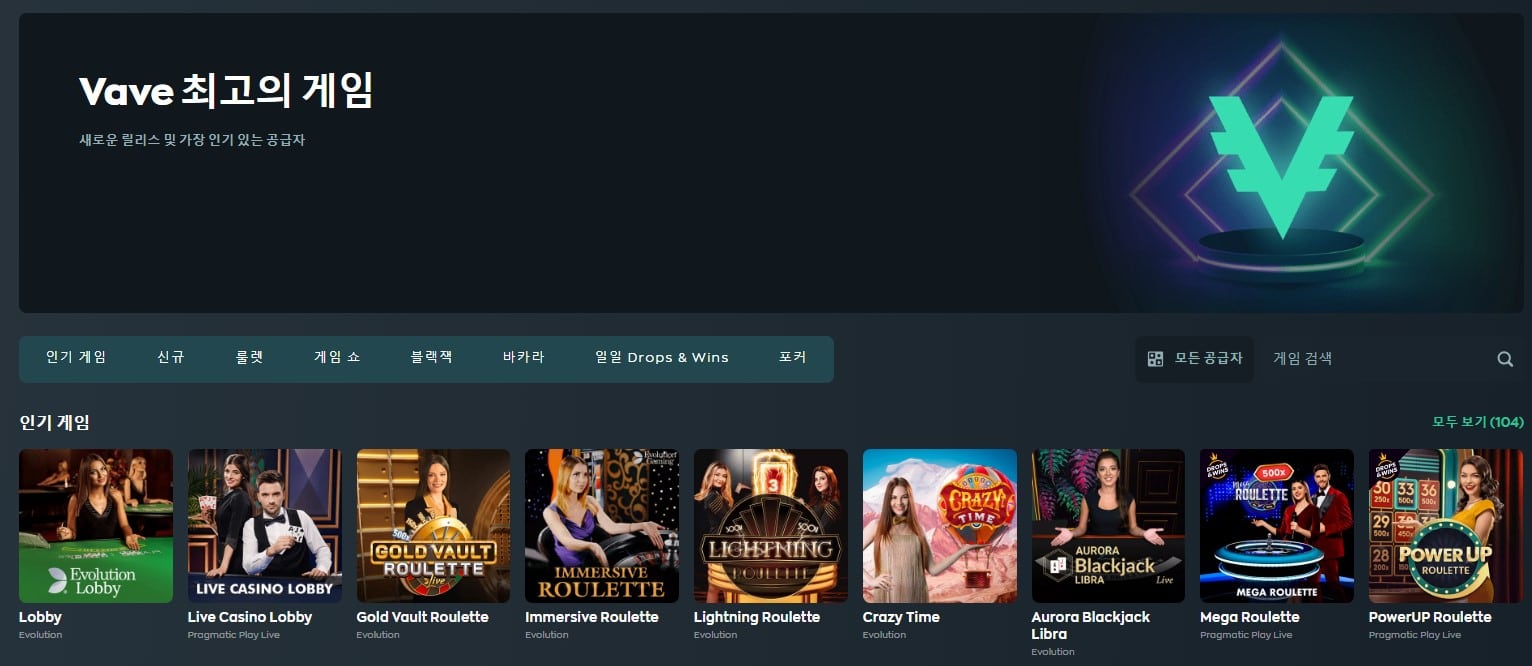
Task: Click Evolution label under Gold Vault Roulette
Action: pyautogui.click(x=378, y=635)
